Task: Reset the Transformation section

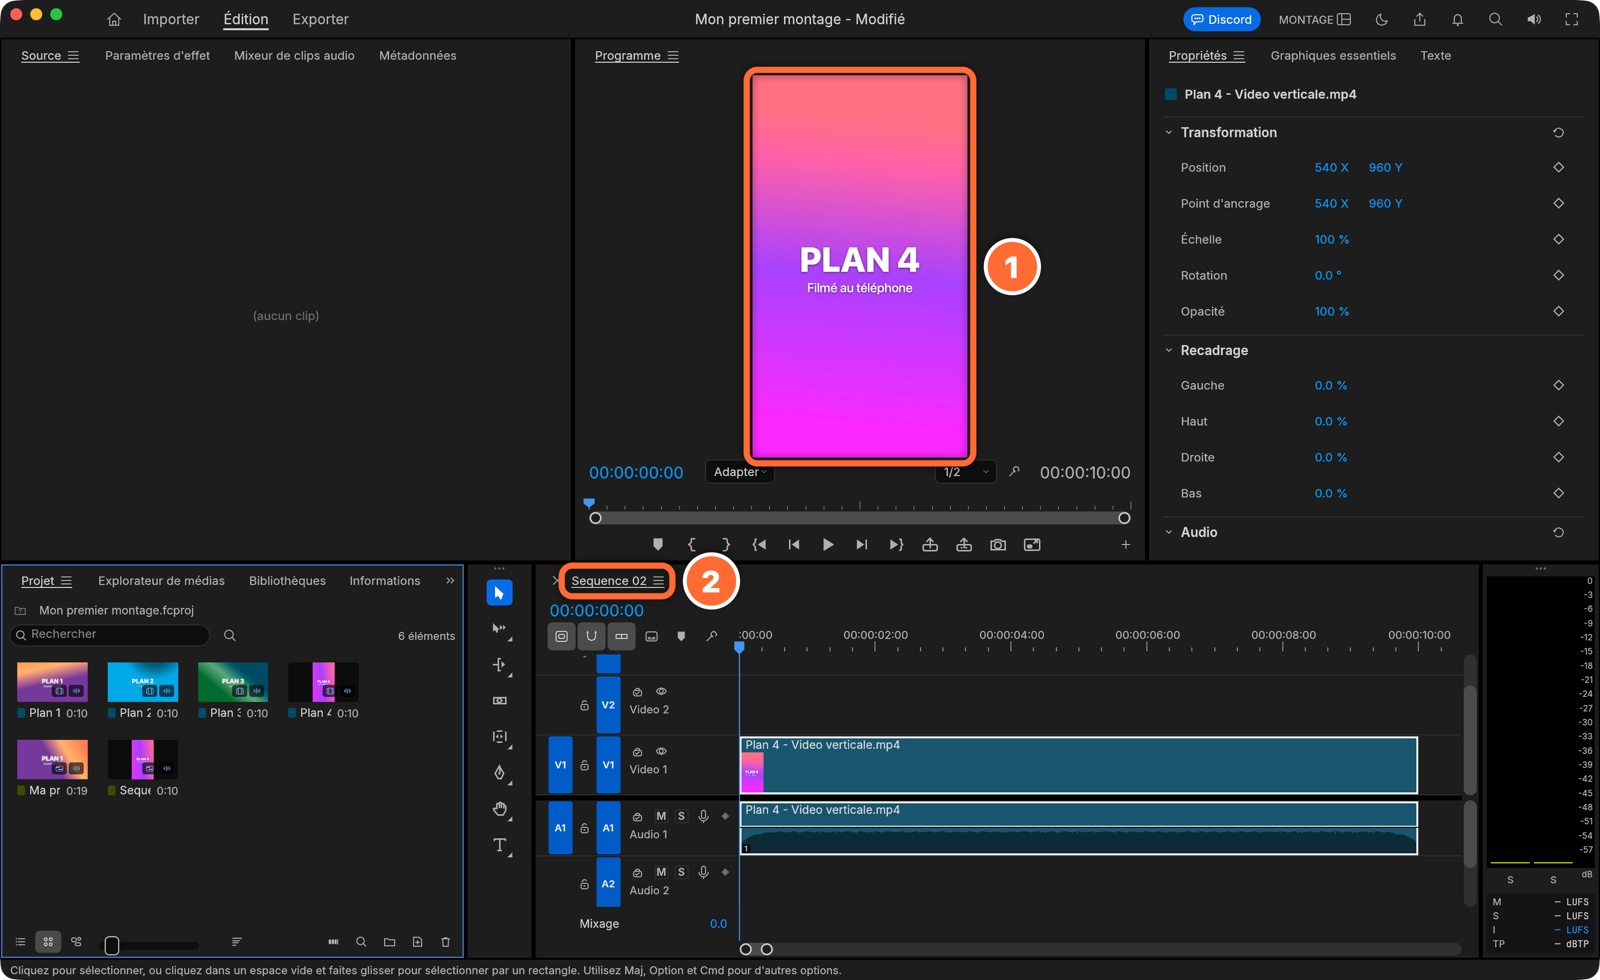Action: (1558, 133)
